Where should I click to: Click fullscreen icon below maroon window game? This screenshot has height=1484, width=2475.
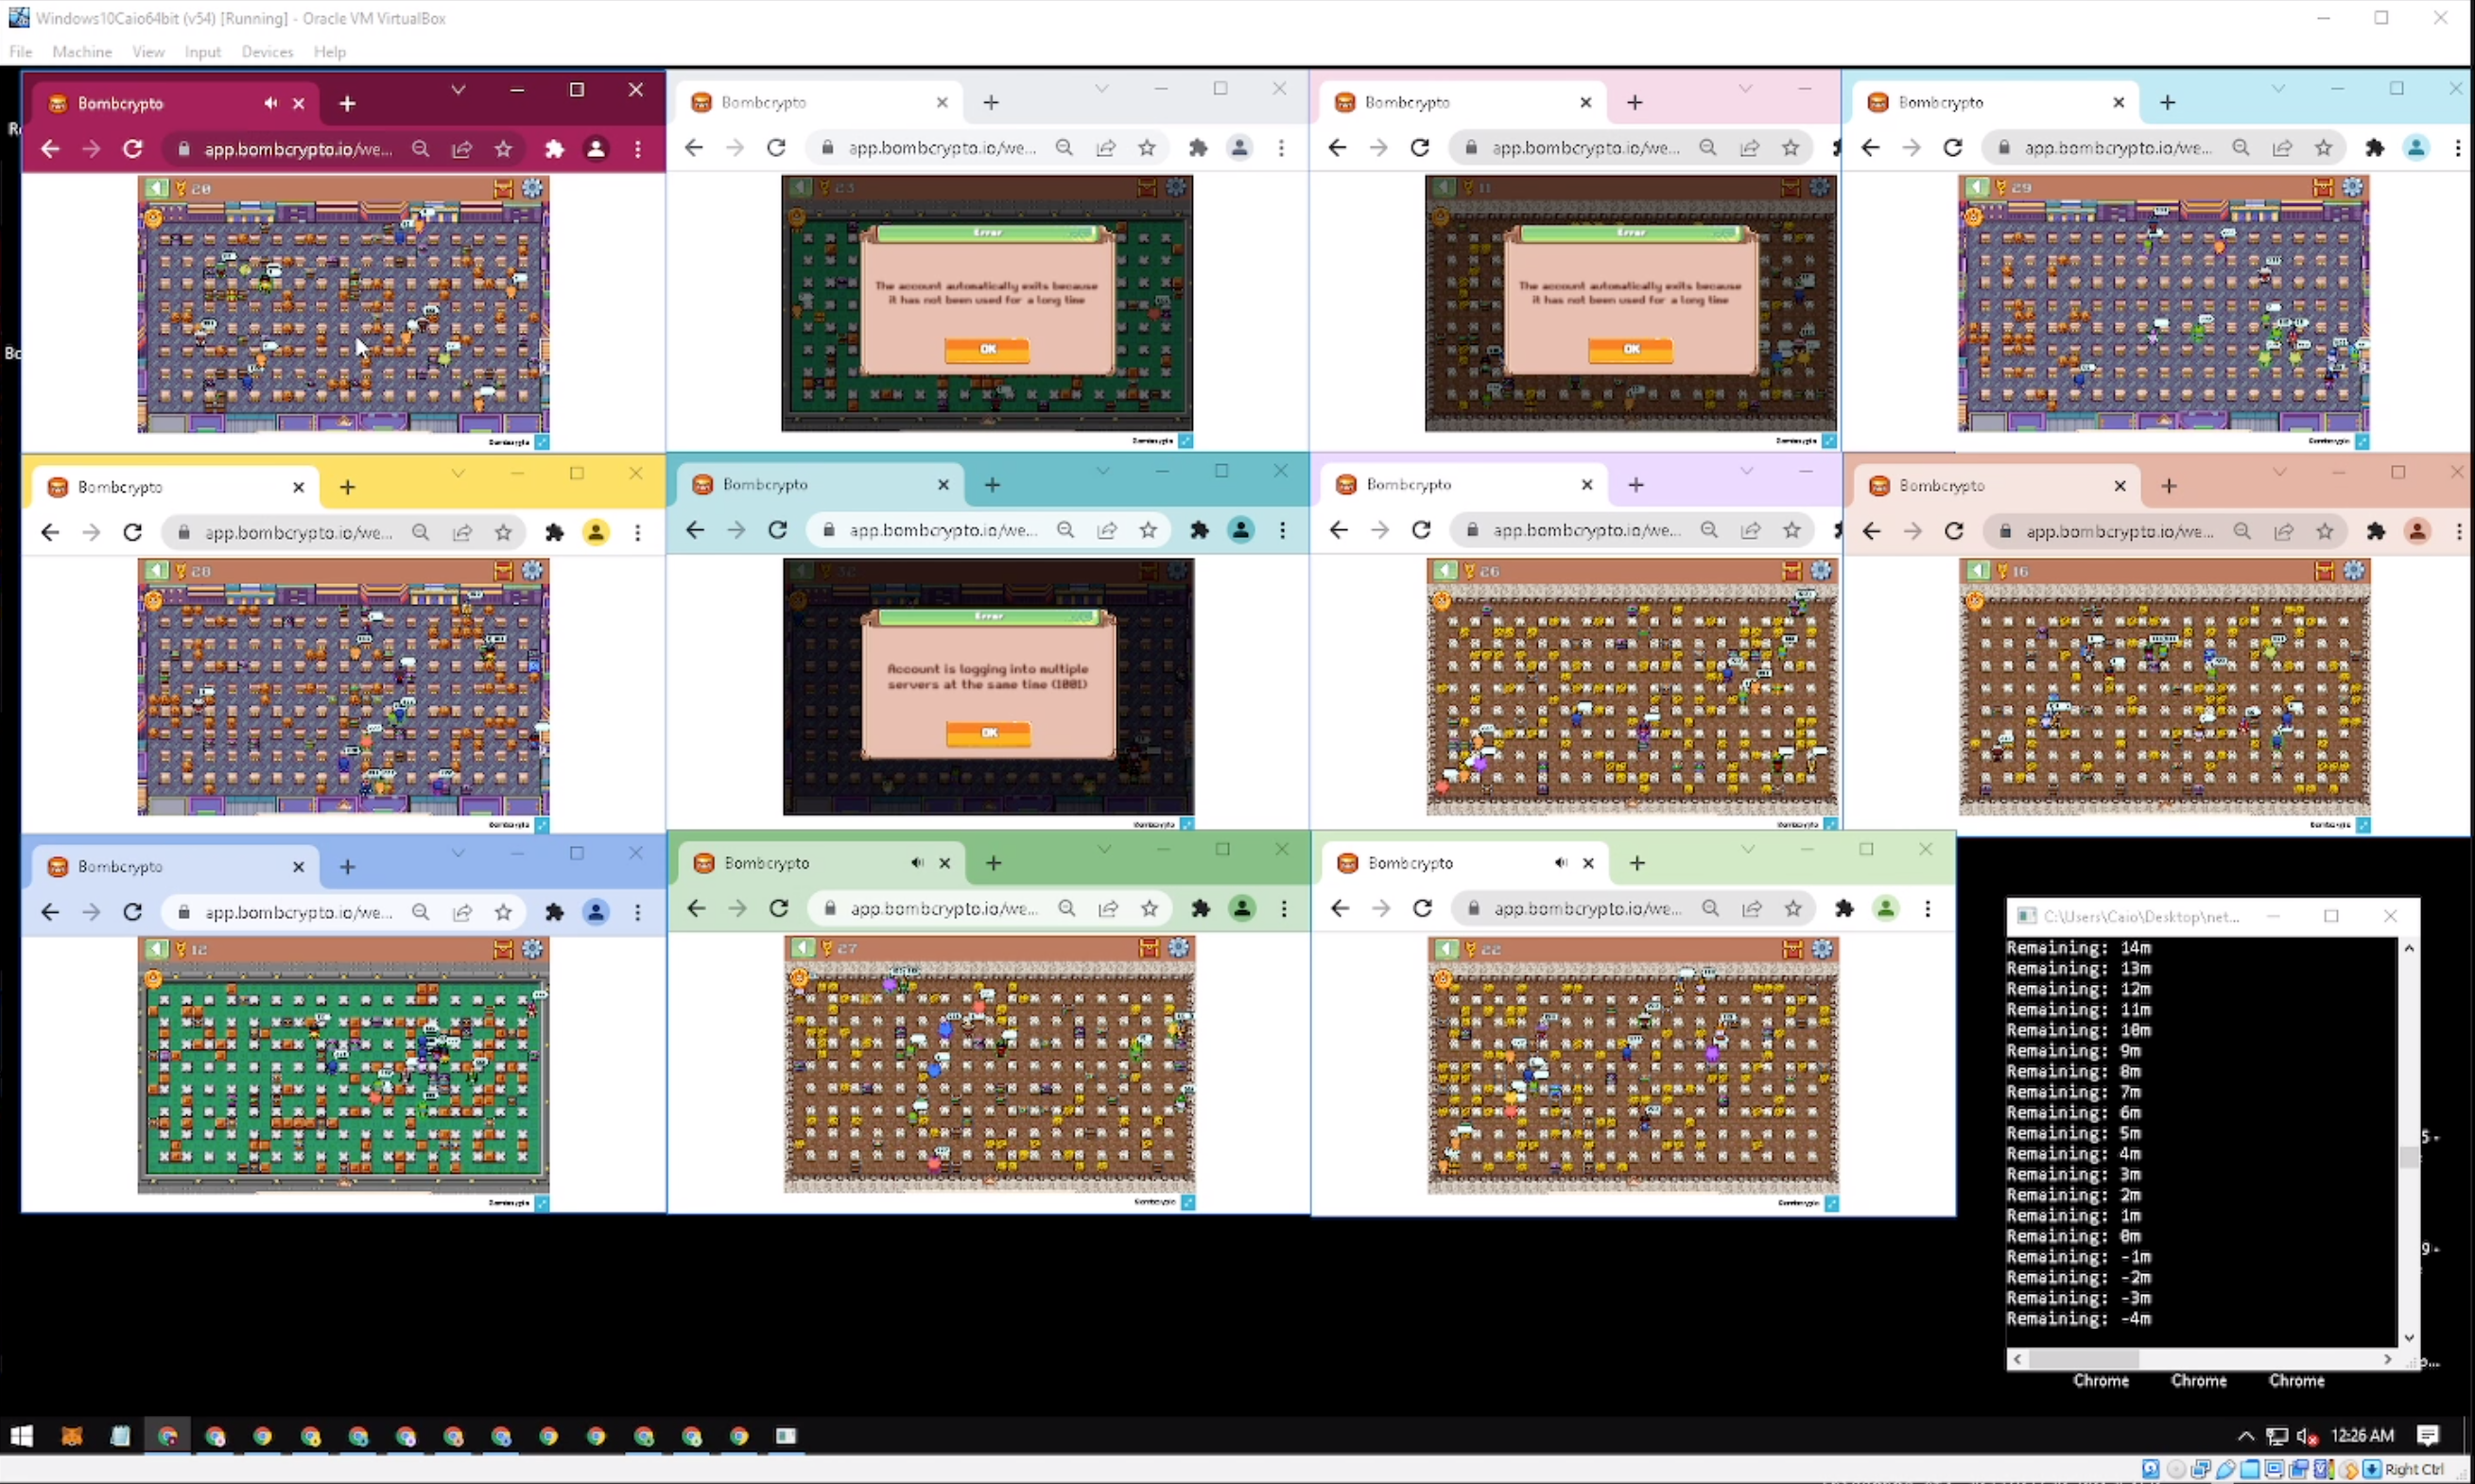541,441
